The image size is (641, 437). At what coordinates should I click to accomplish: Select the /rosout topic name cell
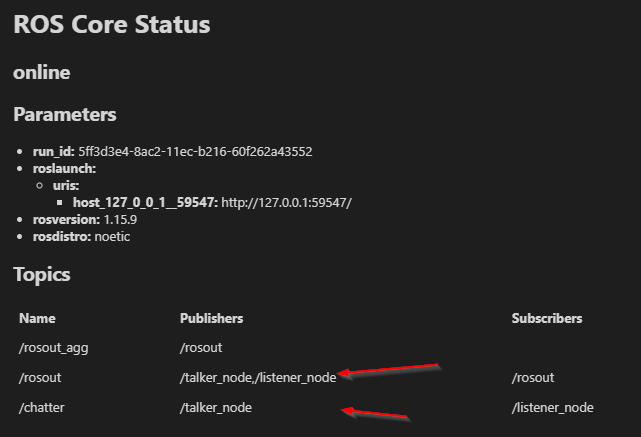pos(40,378)
